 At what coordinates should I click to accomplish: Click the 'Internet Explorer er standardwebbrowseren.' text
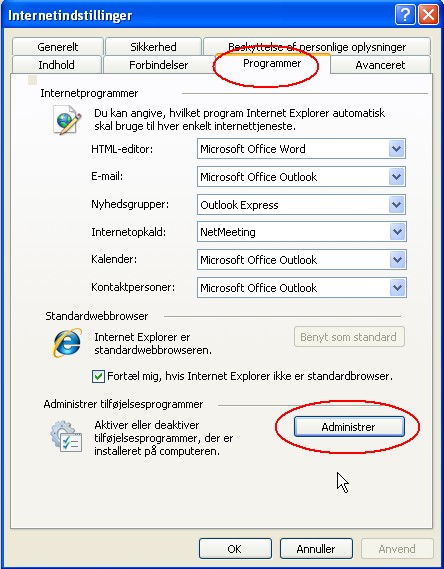tap(153, 344)
